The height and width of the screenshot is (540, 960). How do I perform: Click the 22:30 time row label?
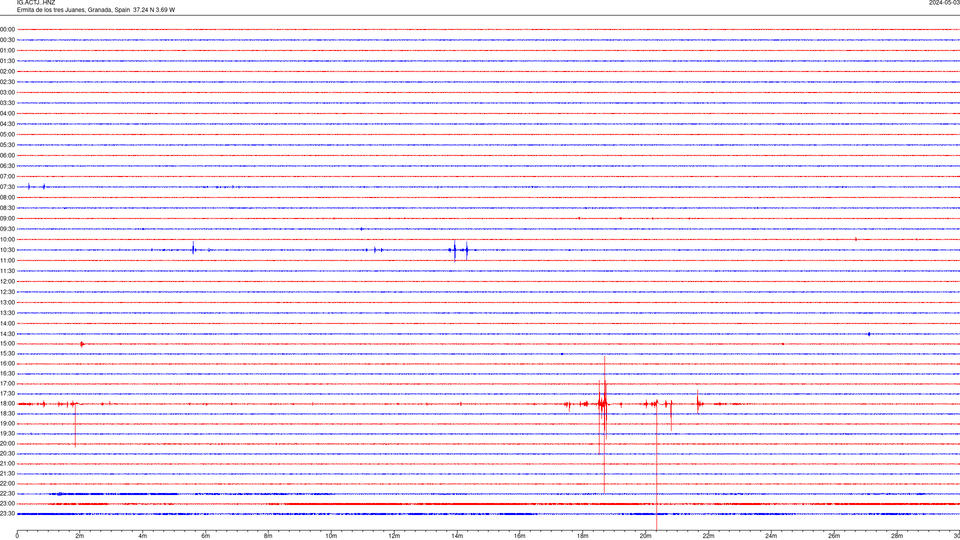pos(7,493)
